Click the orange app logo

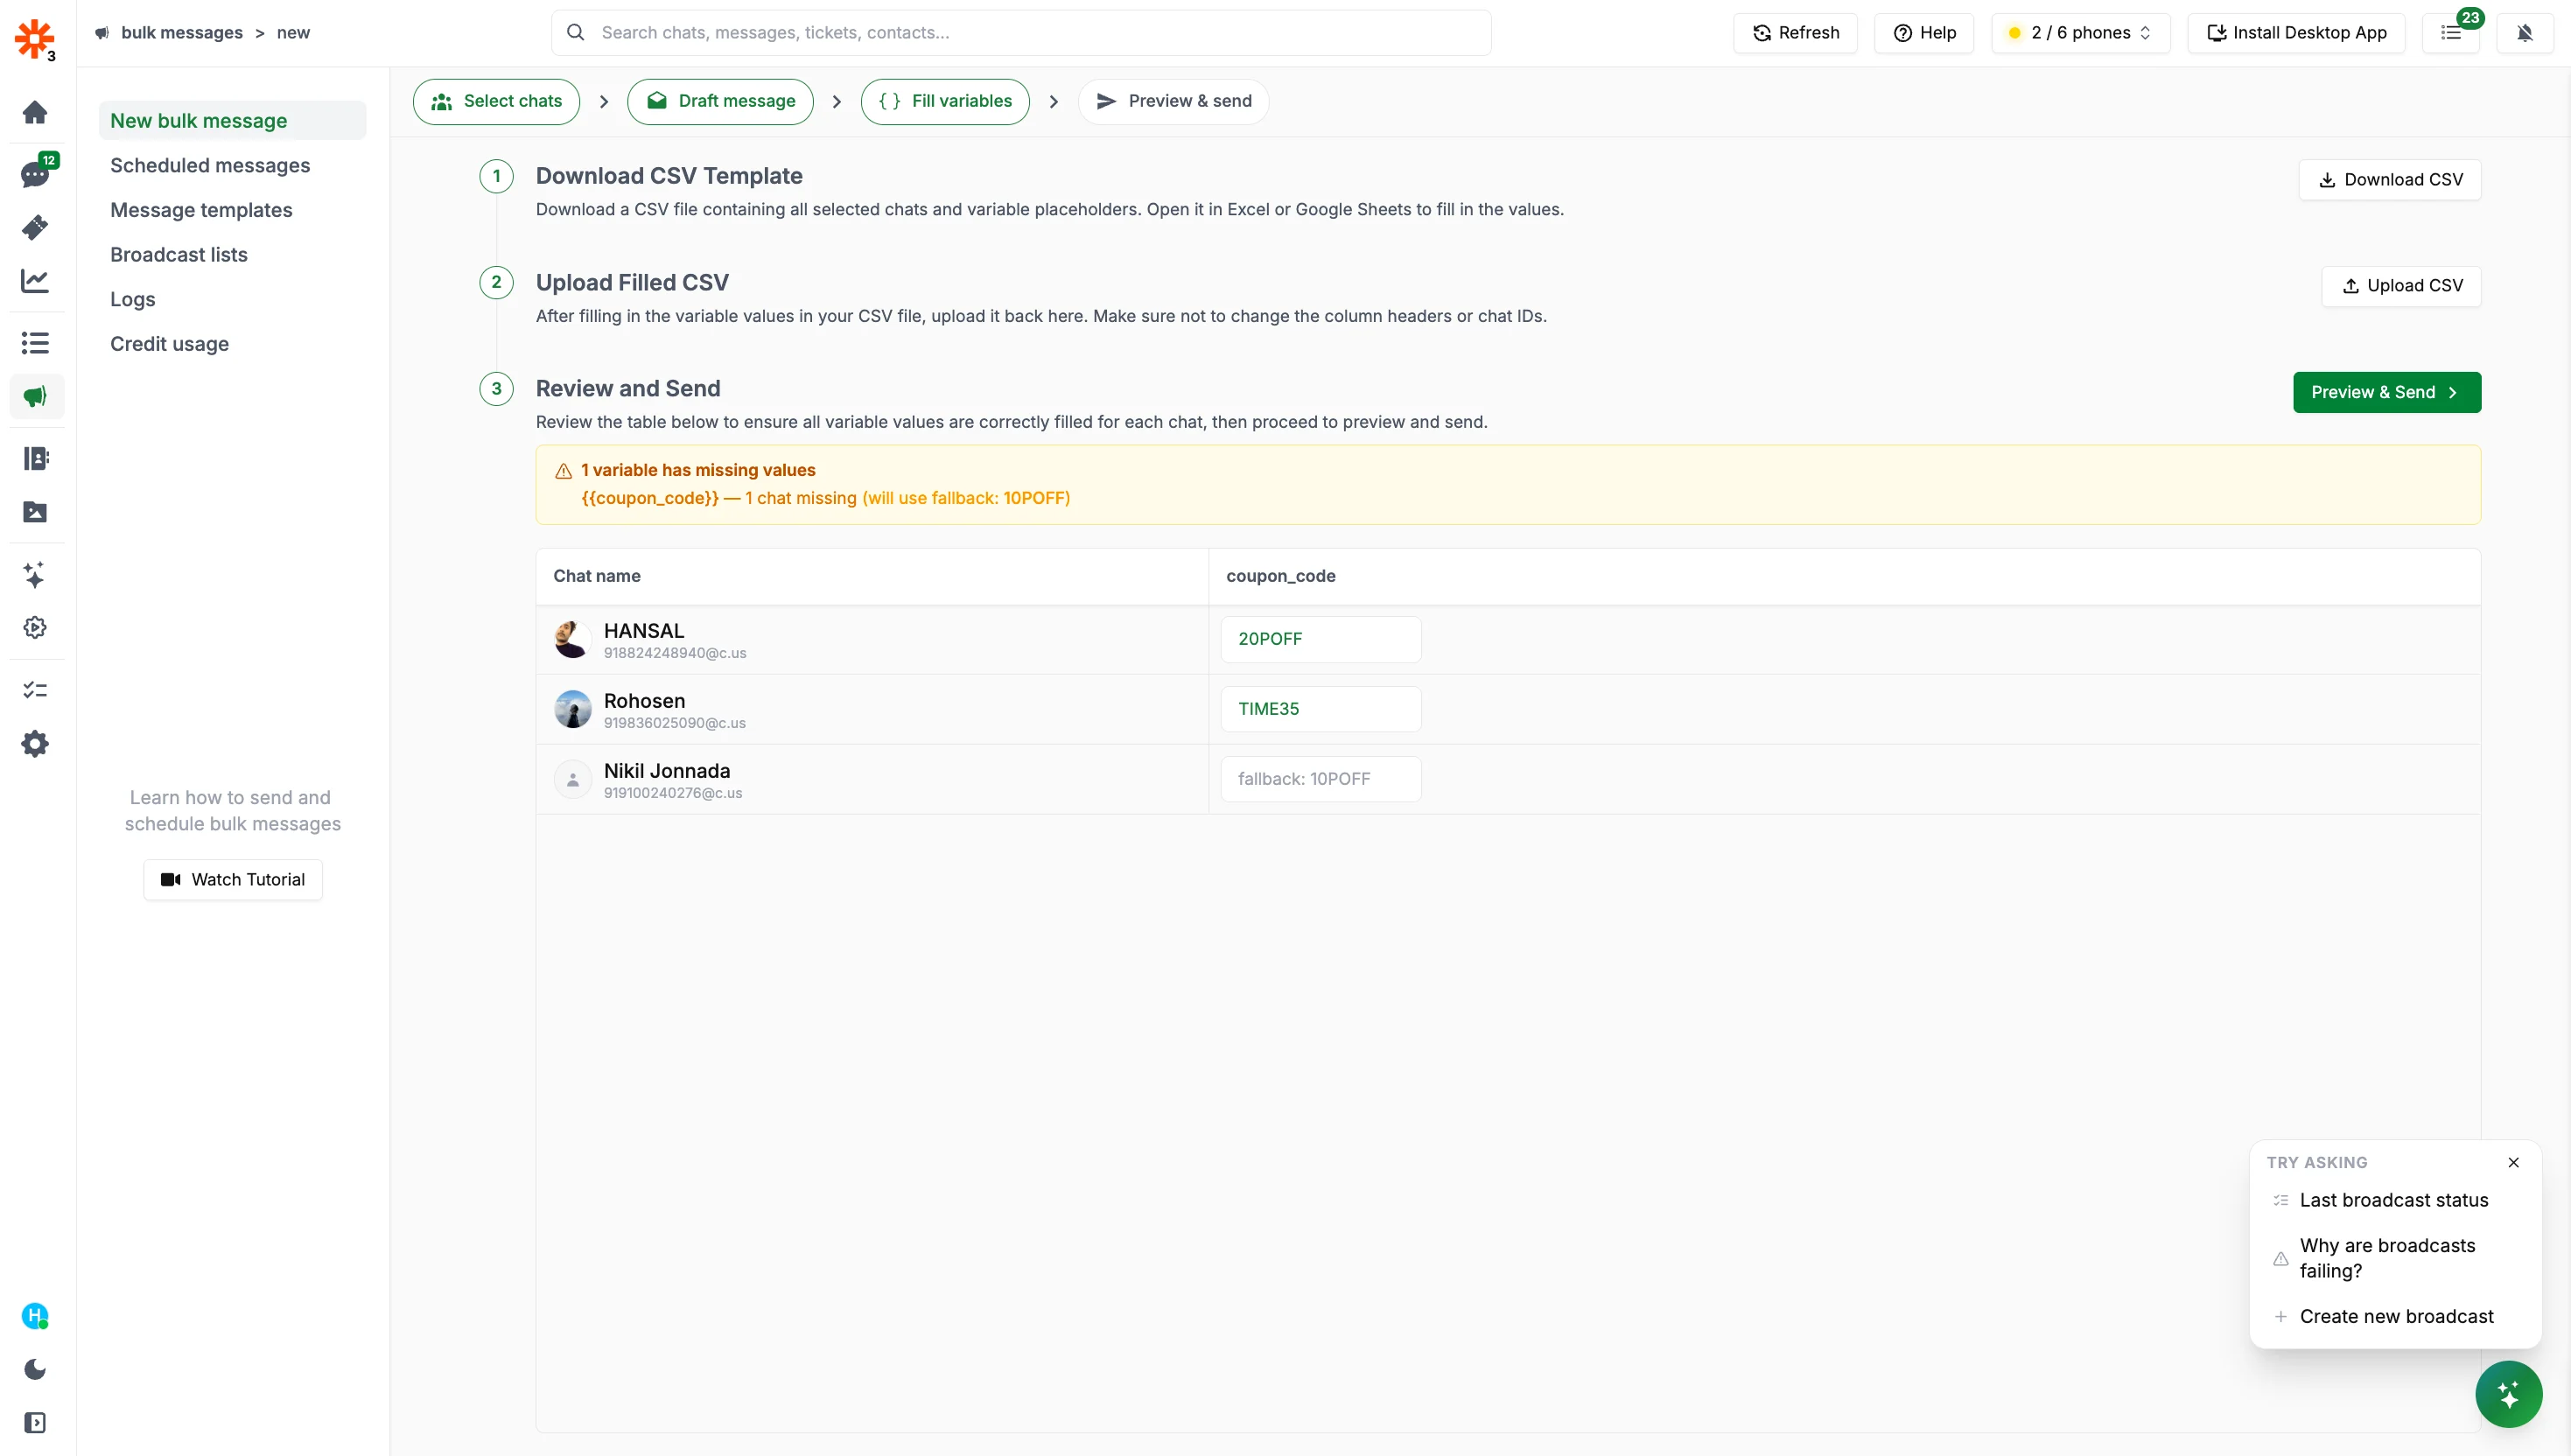35,38
